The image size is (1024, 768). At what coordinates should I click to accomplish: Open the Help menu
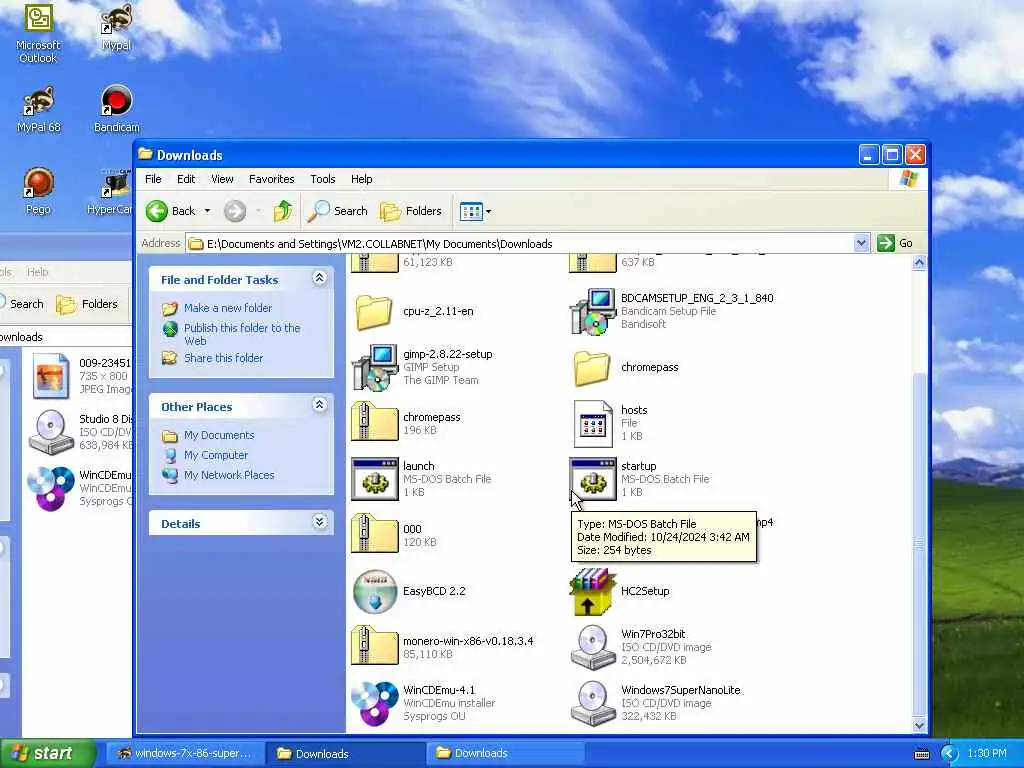361,179
